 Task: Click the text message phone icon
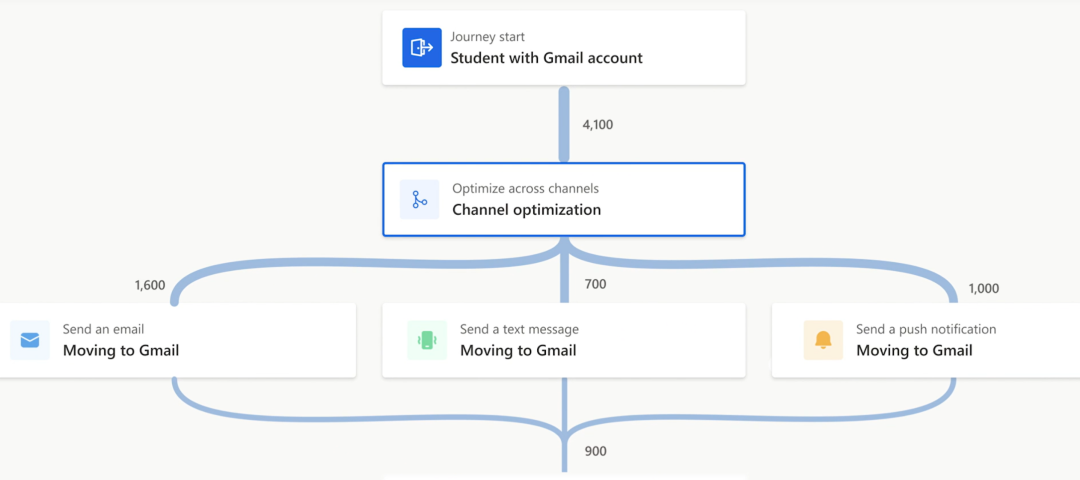pyautogui.click(x=427, y=340)
